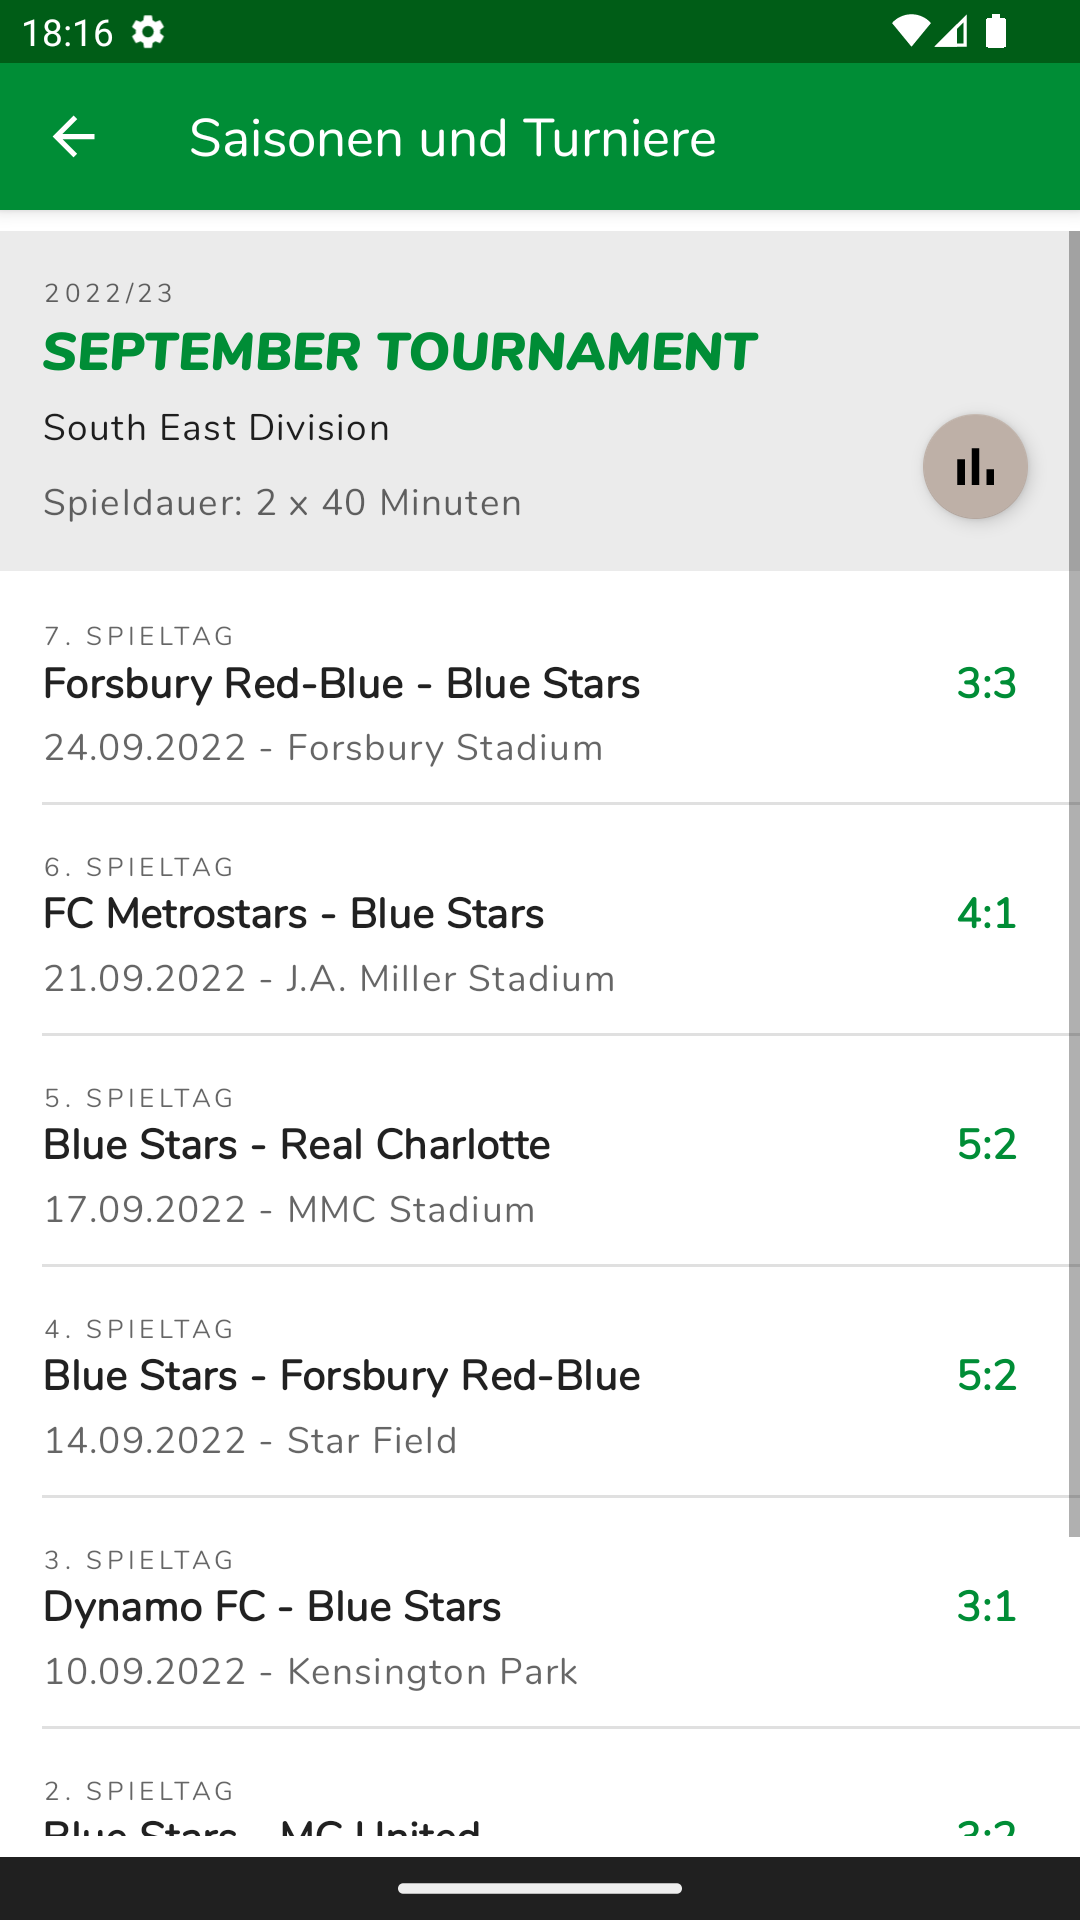Image resolution: width=1080 pixels, height=1920 pixels.
Task: Tap the battery status icon
Action: tap(996, 32)
